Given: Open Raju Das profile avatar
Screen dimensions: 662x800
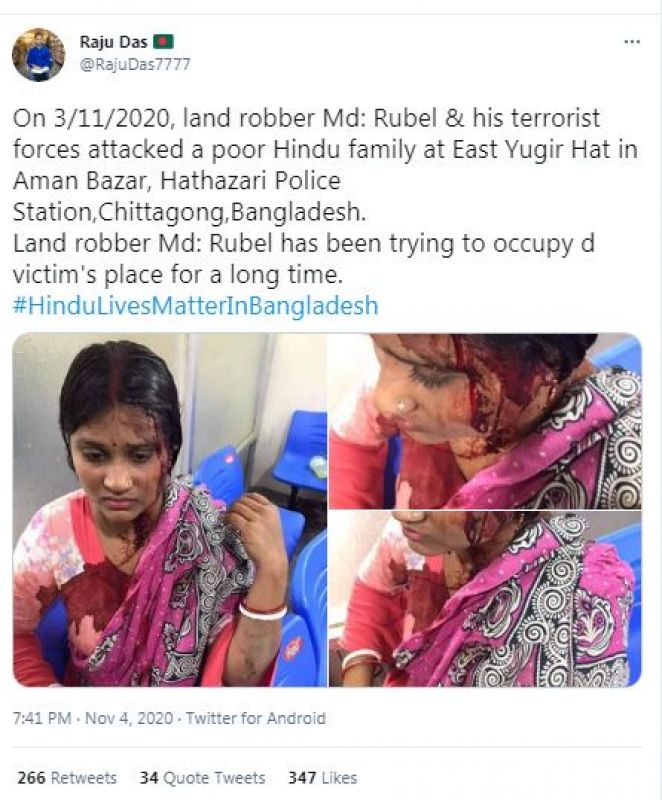Looking at the screenshot, I should (38, 55).
